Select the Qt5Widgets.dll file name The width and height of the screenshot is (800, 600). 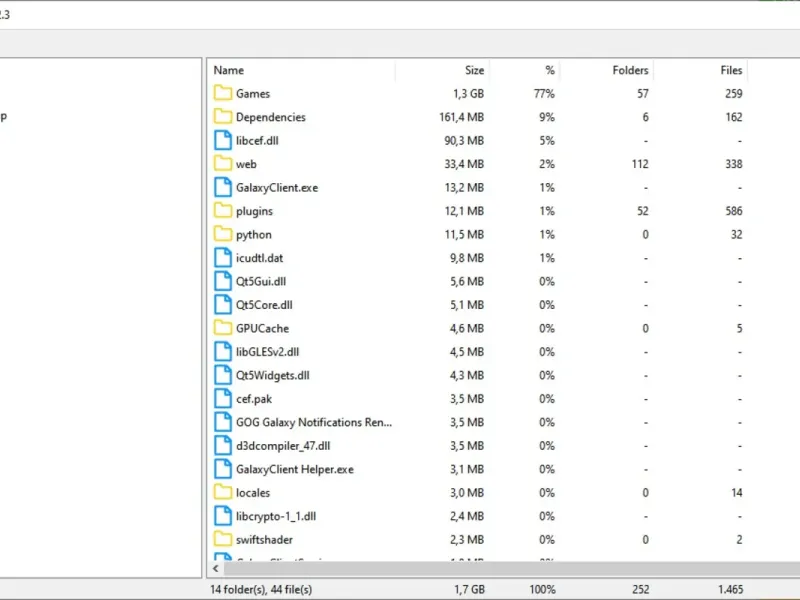273,376
